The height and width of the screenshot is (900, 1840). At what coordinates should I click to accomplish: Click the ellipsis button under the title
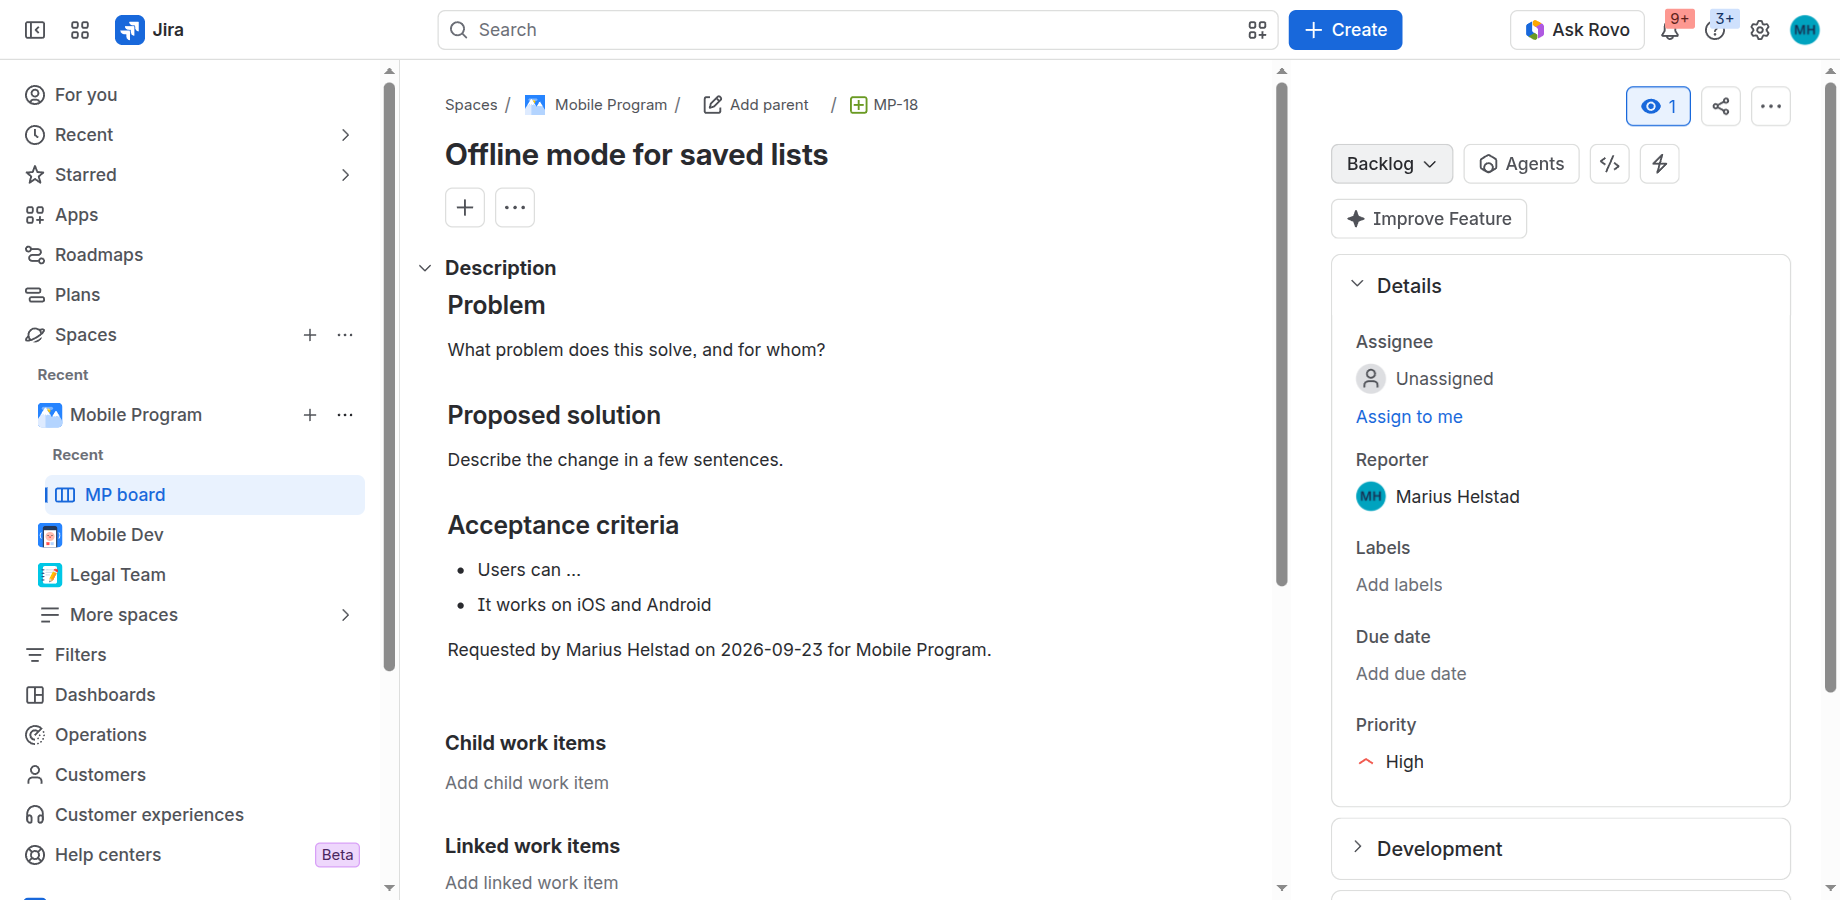(x=515, y=208)
